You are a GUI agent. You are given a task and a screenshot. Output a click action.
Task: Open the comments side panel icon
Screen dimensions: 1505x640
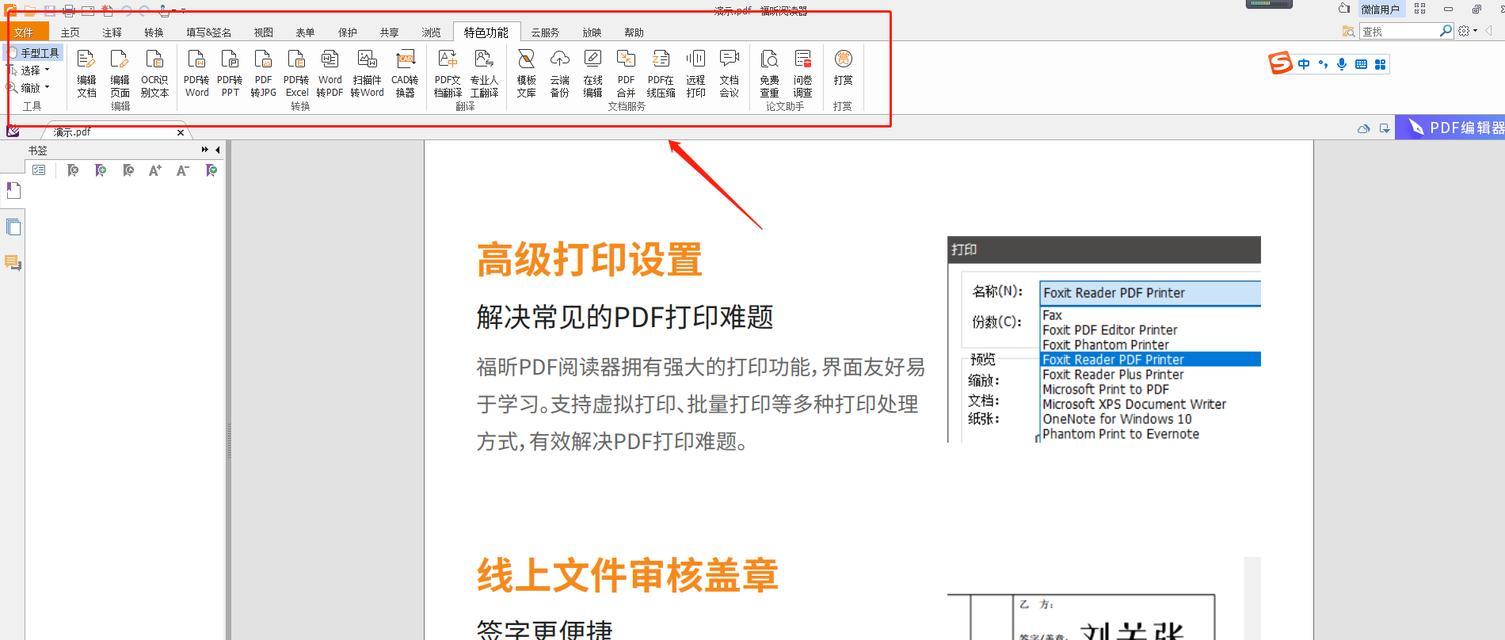pos(13,262)
